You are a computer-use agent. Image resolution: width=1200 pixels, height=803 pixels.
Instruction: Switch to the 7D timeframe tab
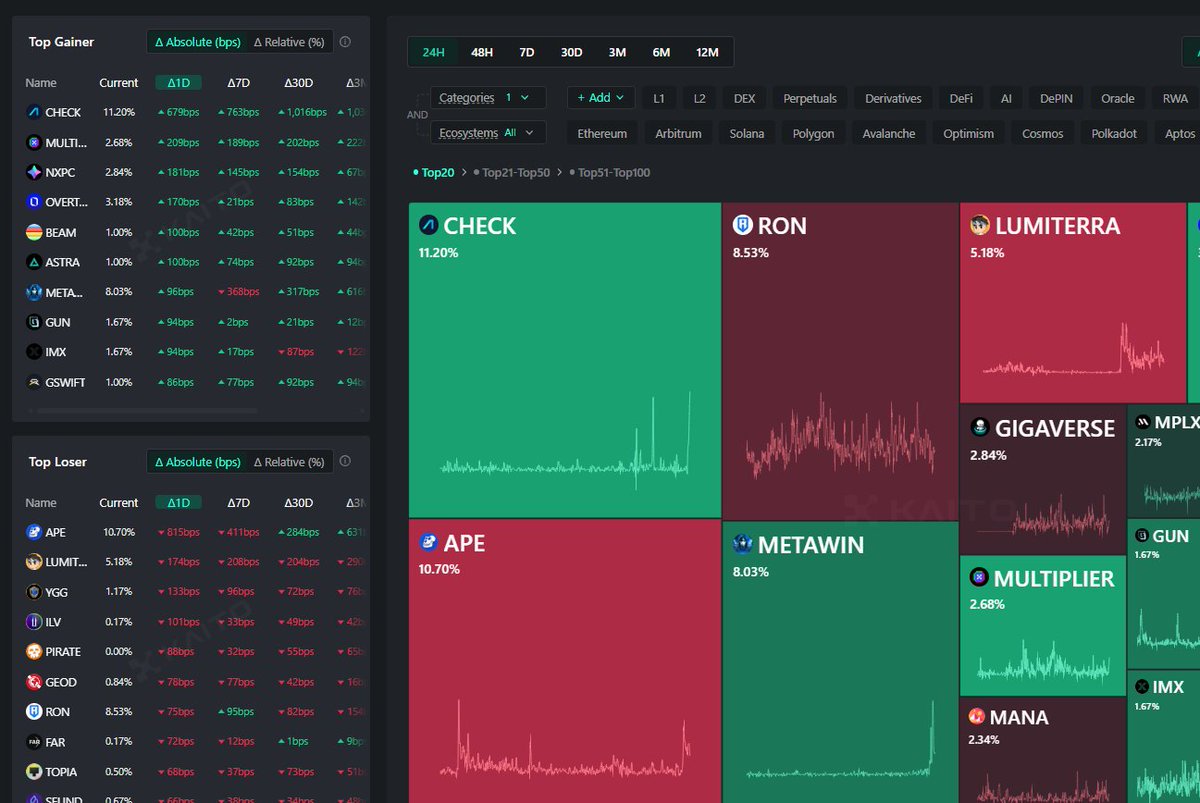click(x=526, y=52)
